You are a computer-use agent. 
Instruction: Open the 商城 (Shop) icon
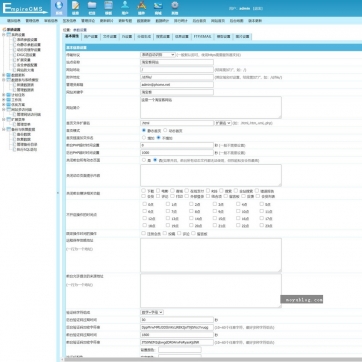coord(158,5)
